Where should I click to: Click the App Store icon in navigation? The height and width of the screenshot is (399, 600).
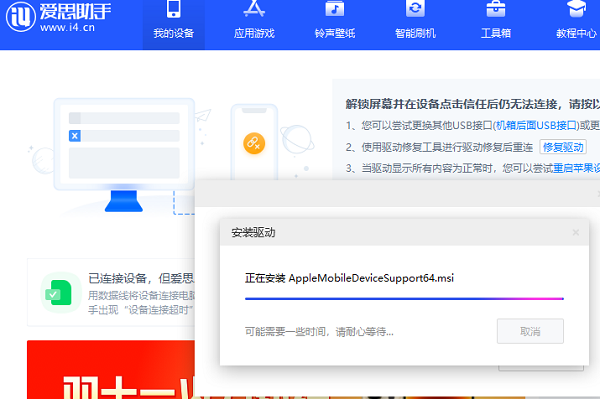[x=254, y=8]
